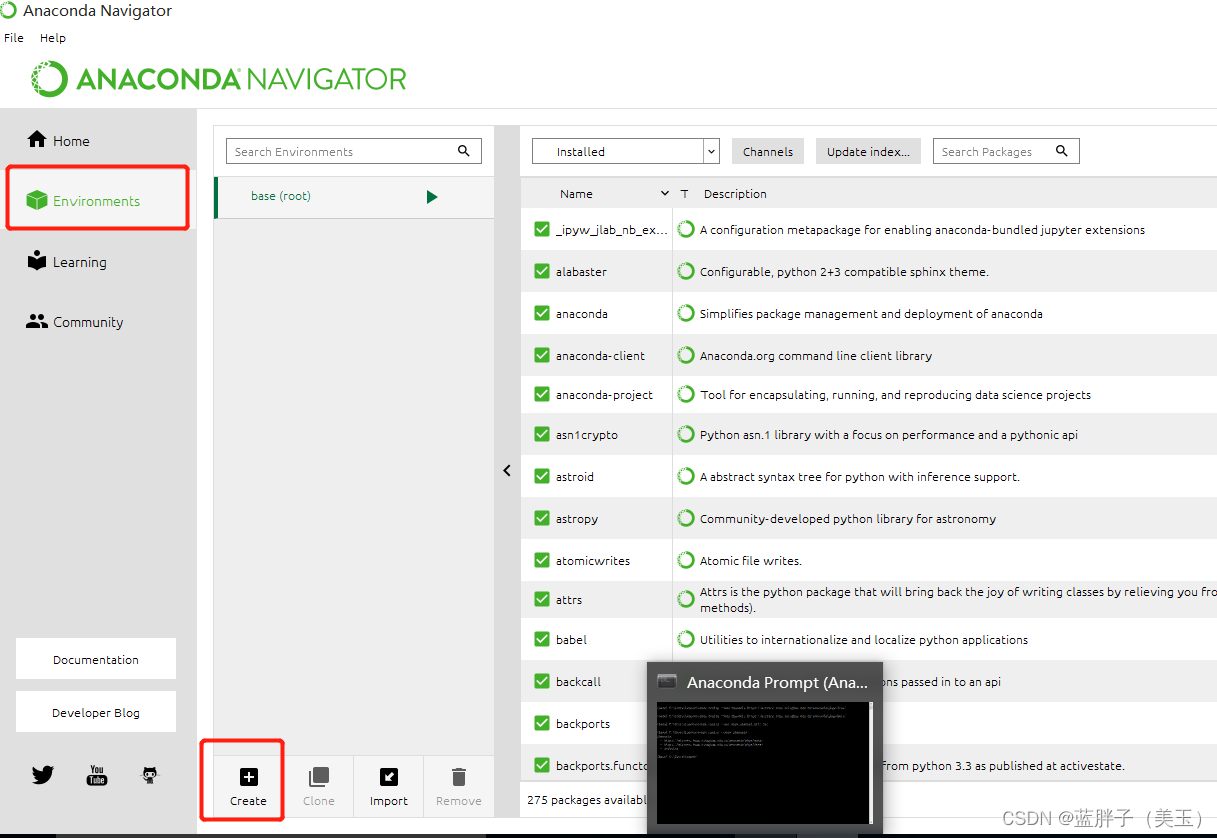This screenshot has height=838, width=1217.
Task: Open the Documentation page
Action: (95, 658)
